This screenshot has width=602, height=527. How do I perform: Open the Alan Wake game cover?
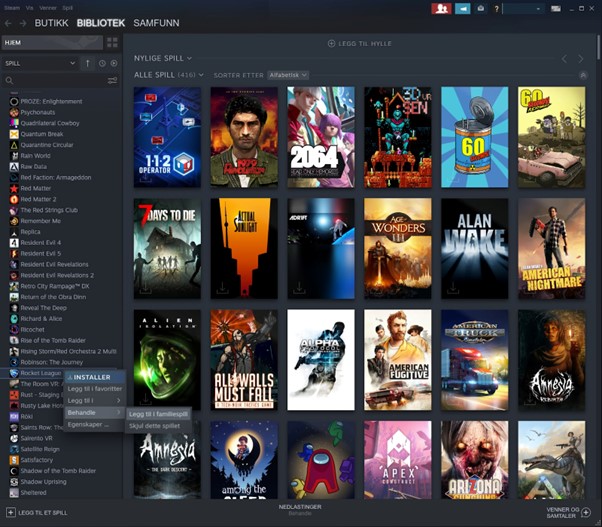(475, 248)
